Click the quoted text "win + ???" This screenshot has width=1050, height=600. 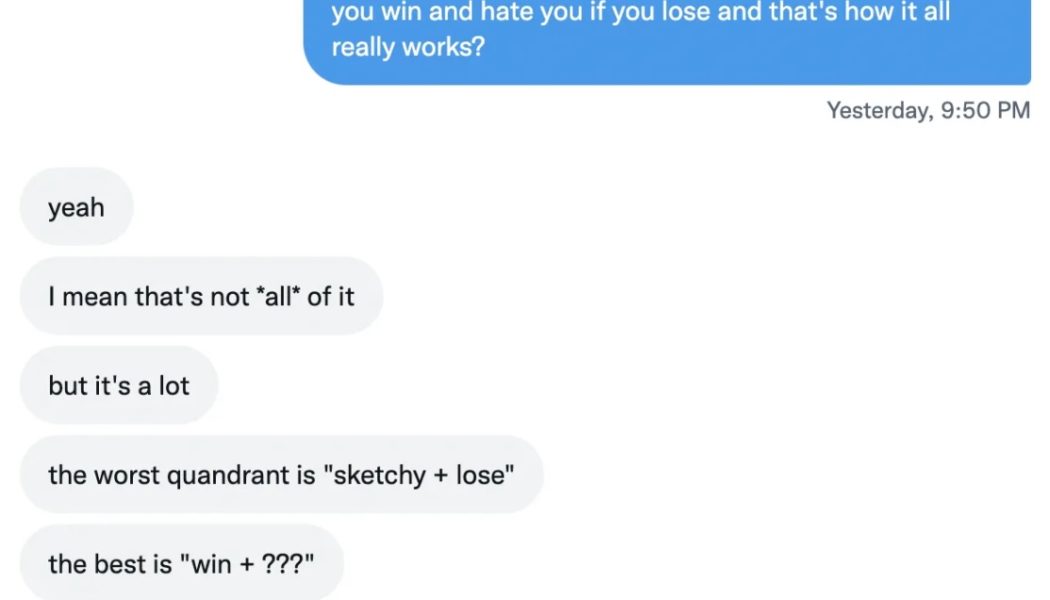tap(246, 564)
